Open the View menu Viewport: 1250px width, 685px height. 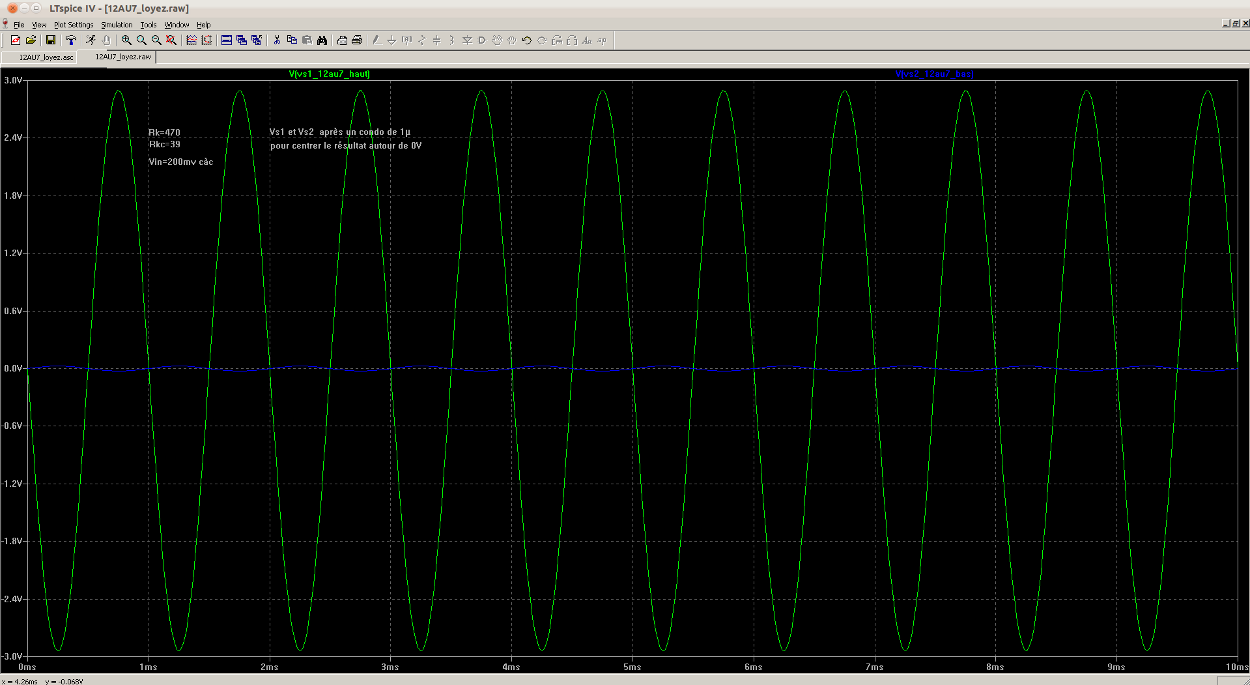pos(39,24)
